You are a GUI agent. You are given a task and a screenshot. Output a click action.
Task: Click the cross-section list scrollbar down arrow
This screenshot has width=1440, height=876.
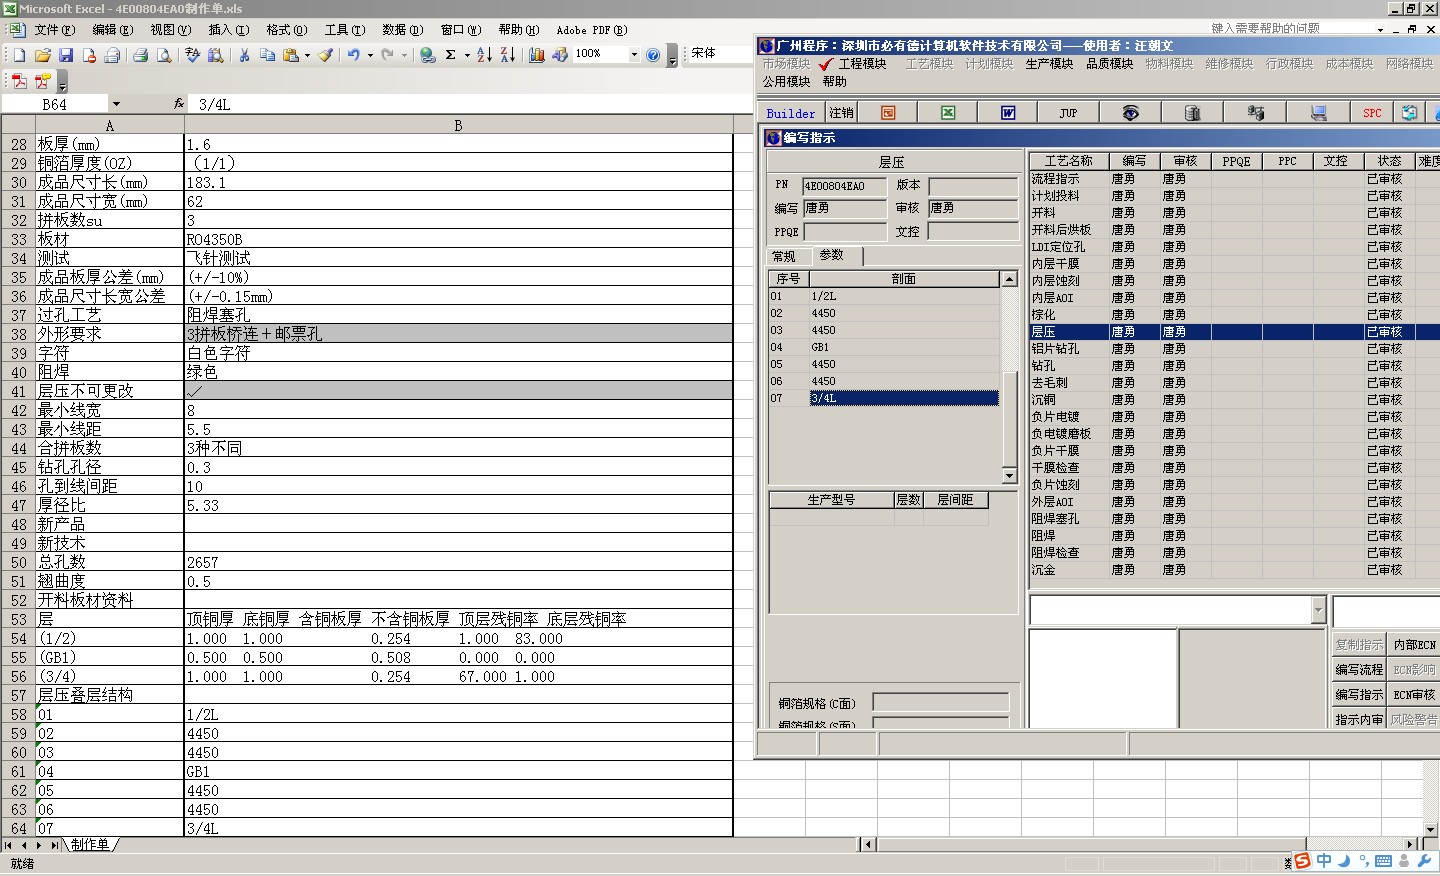tap(1009, 476)
